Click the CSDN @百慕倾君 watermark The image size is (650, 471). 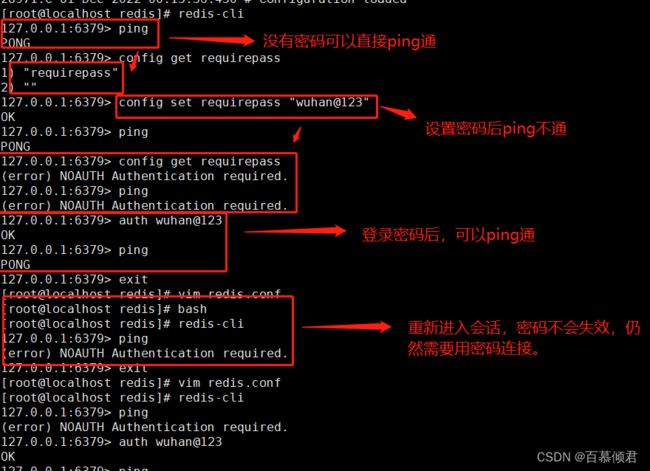(x=587, y=457)
